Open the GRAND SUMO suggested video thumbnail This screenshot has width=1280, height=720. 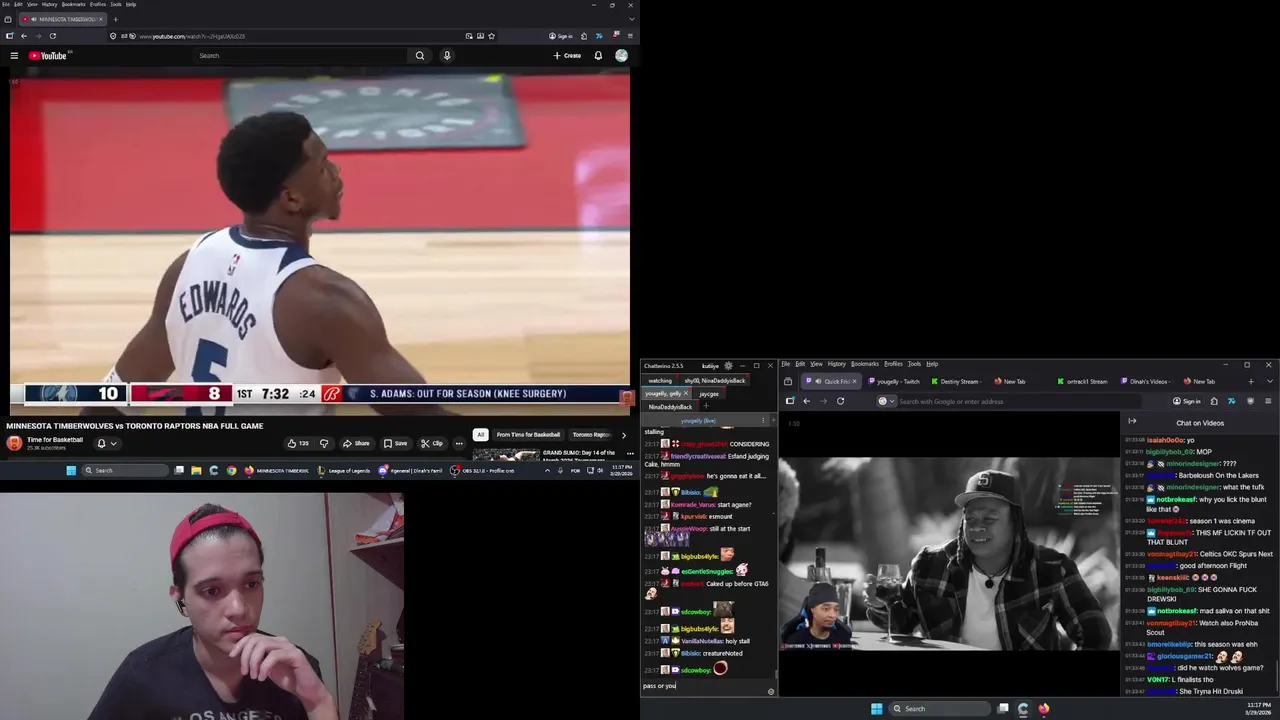506,455
